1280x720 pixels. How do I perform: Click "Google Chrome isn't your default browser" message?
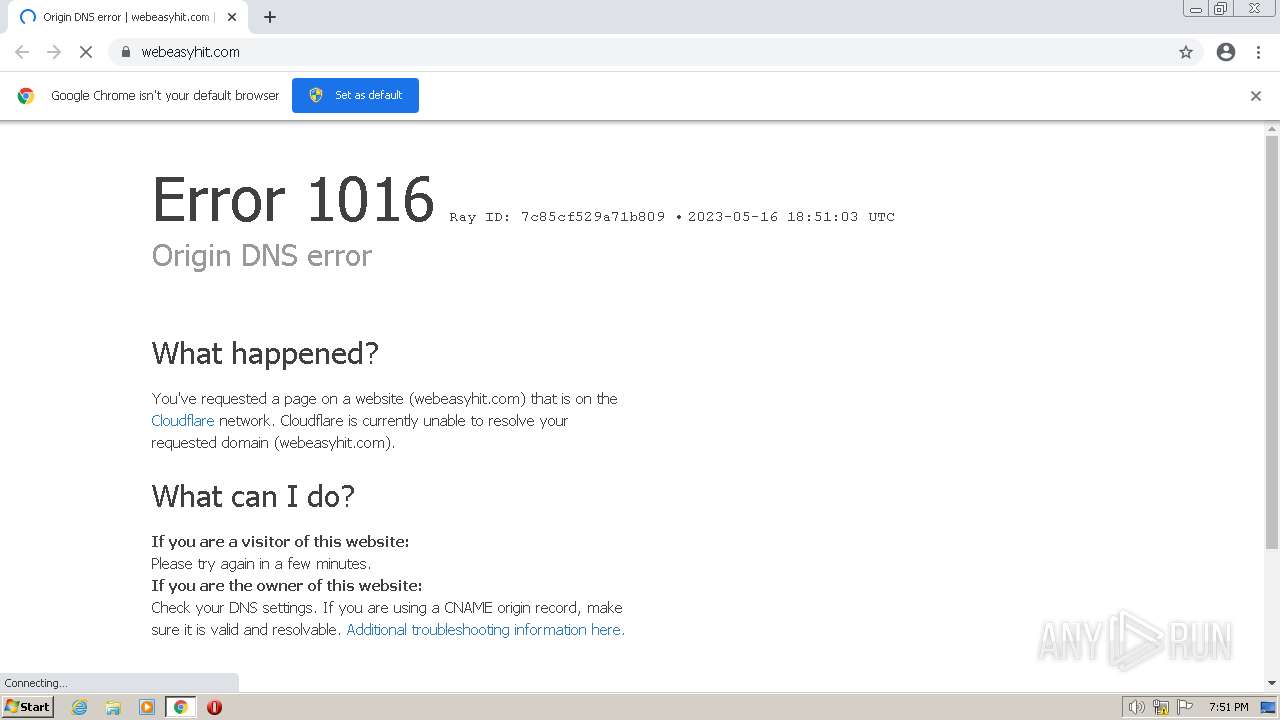click(x=165, y=96)
